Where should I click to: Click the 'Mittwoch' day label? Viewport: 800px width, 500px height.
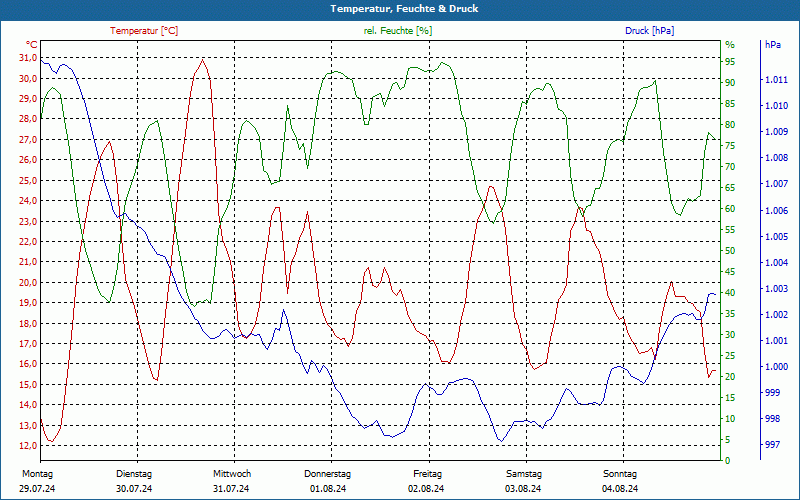(232, 474)
